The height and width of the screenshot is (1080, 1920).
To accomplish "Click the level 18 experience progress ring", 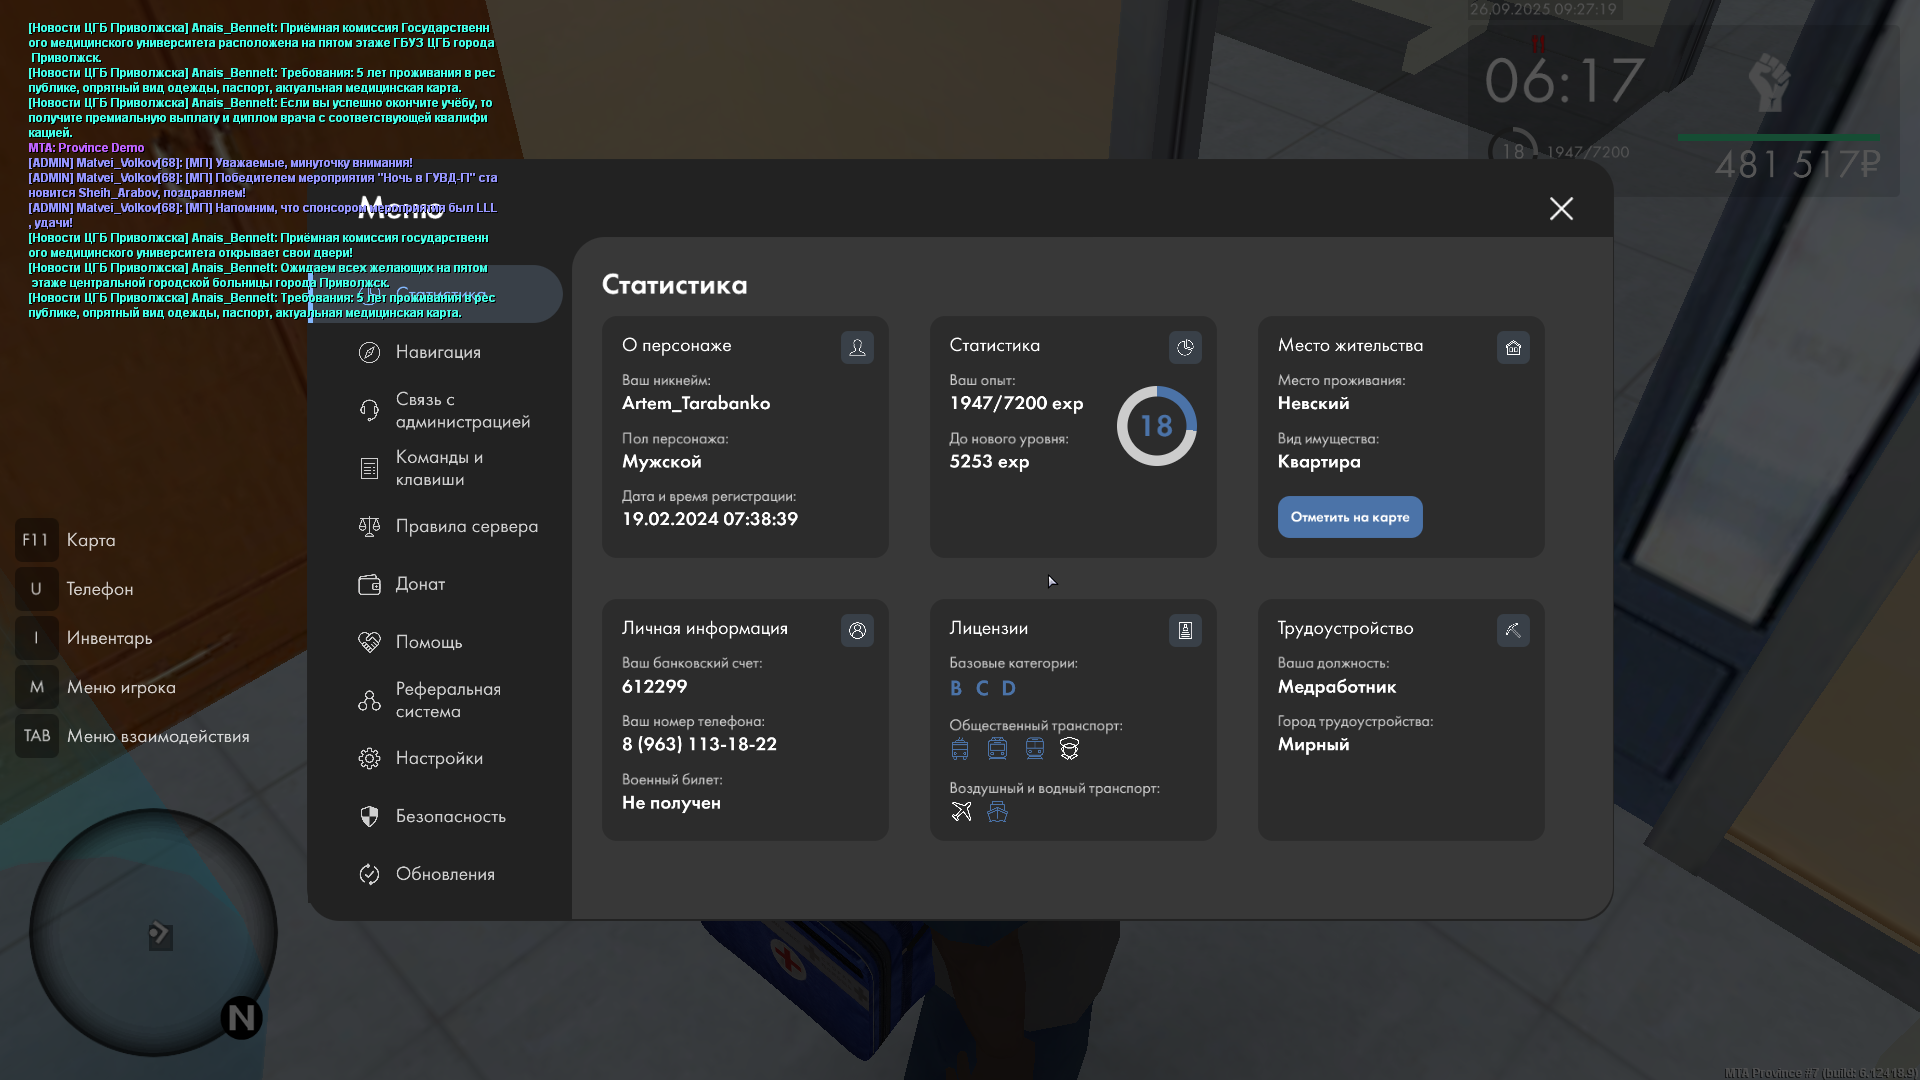I will [1156, 426].
